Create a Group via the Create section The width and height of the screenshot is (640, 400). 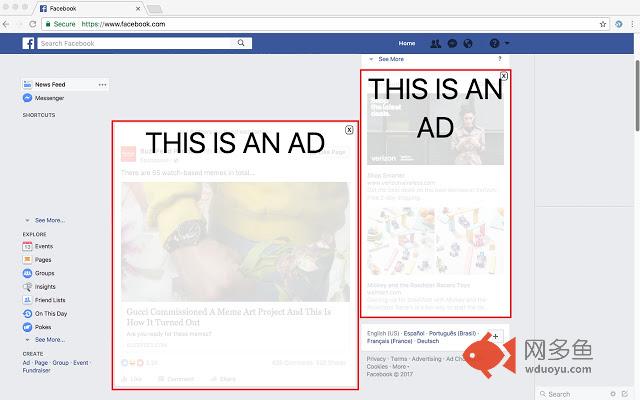click(x=60, y=362)
